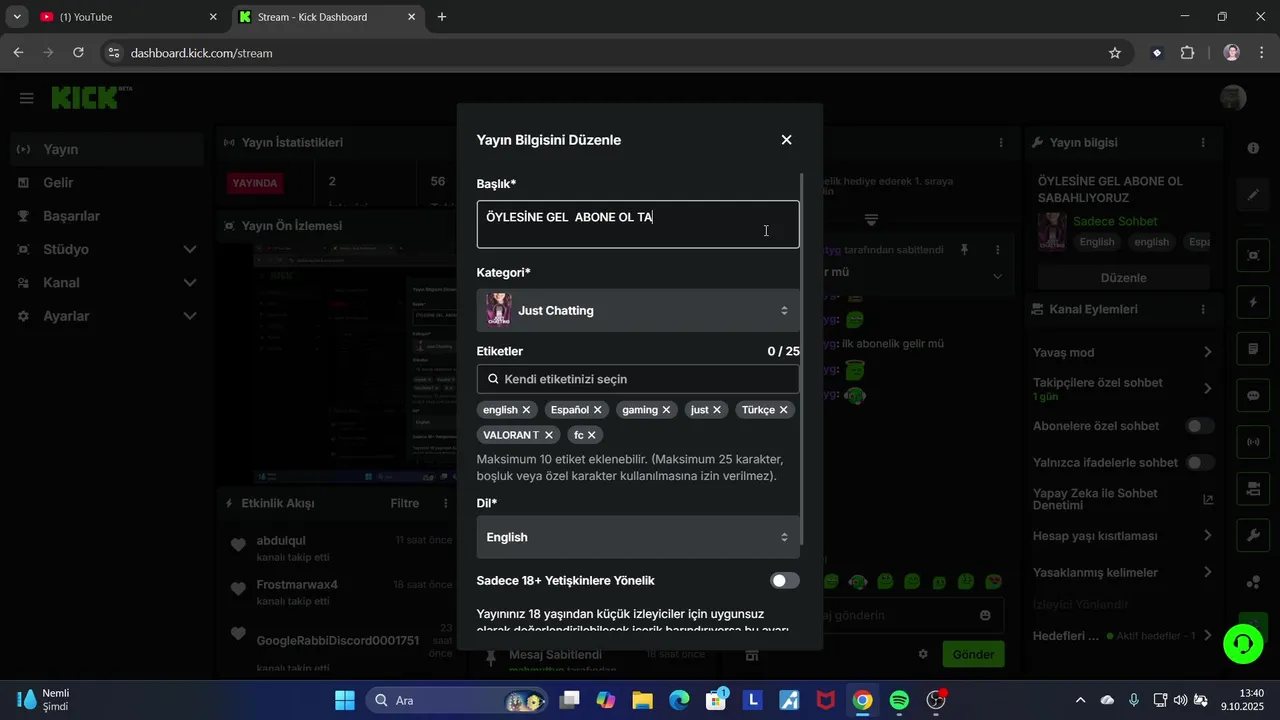Select Yayın in the sidebar
The image size is (1280, 720).
[108, 149]
